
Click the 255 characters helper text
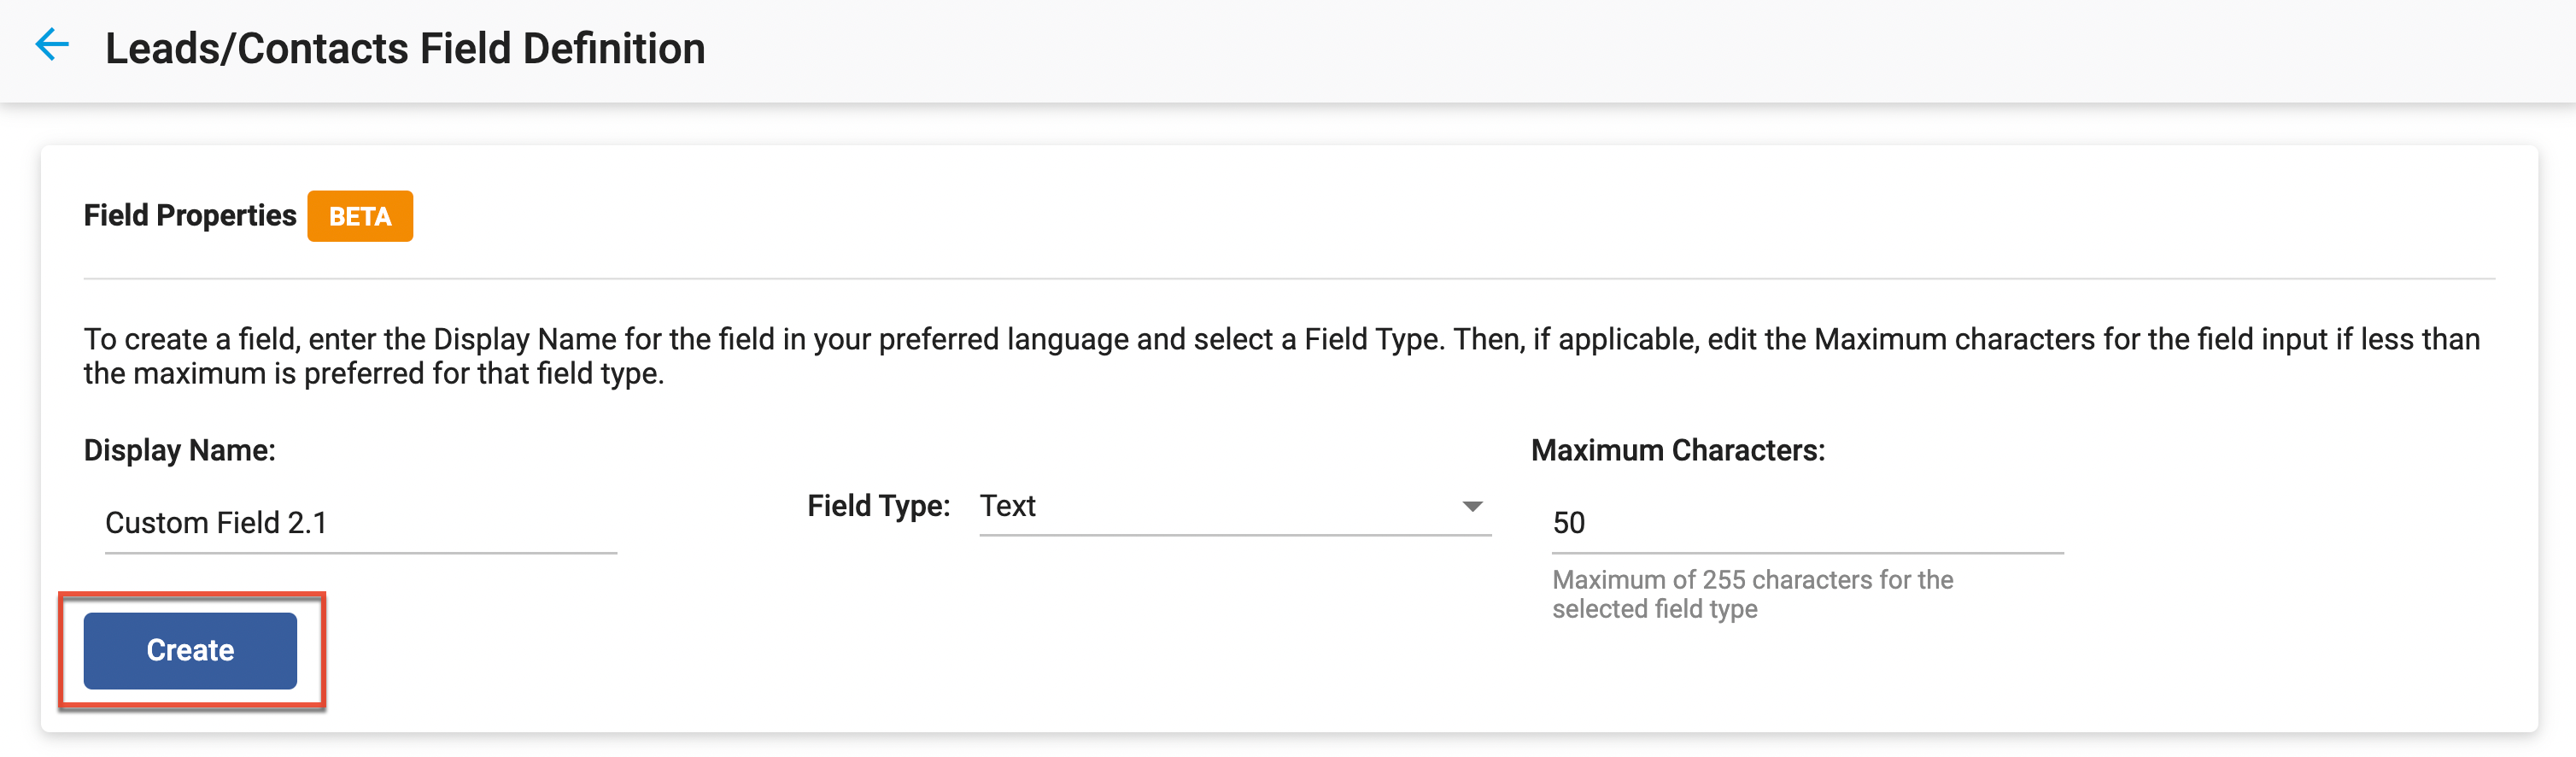(1751, 594)
